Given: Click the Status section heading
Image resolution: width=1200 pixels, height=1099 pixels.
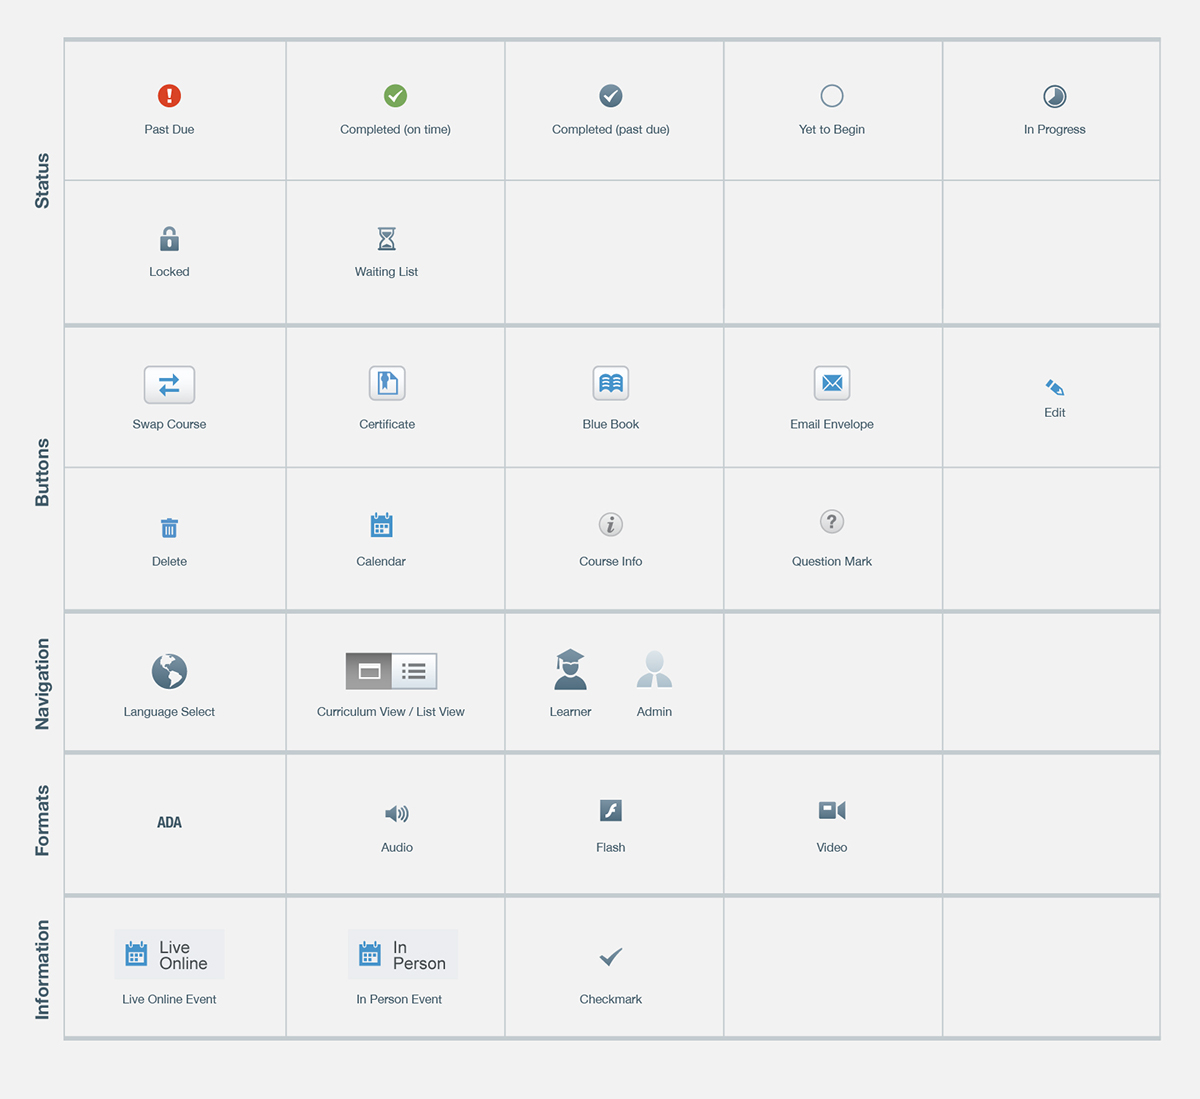Looking at the screenshot, I should pos(42,181).
